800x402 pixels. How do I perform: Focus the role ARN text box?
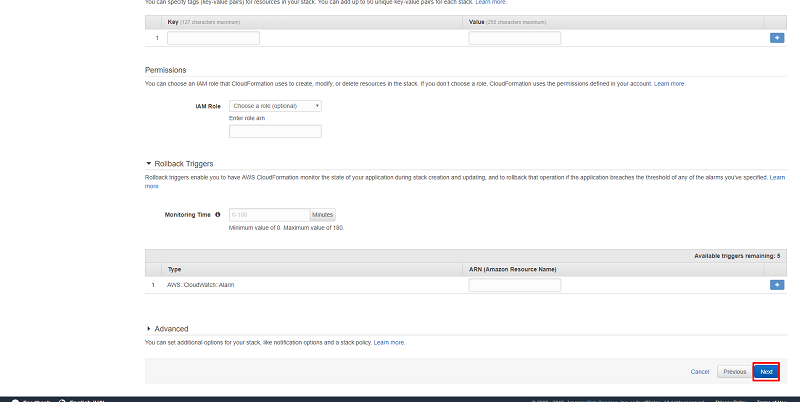[x=275, y=131]
